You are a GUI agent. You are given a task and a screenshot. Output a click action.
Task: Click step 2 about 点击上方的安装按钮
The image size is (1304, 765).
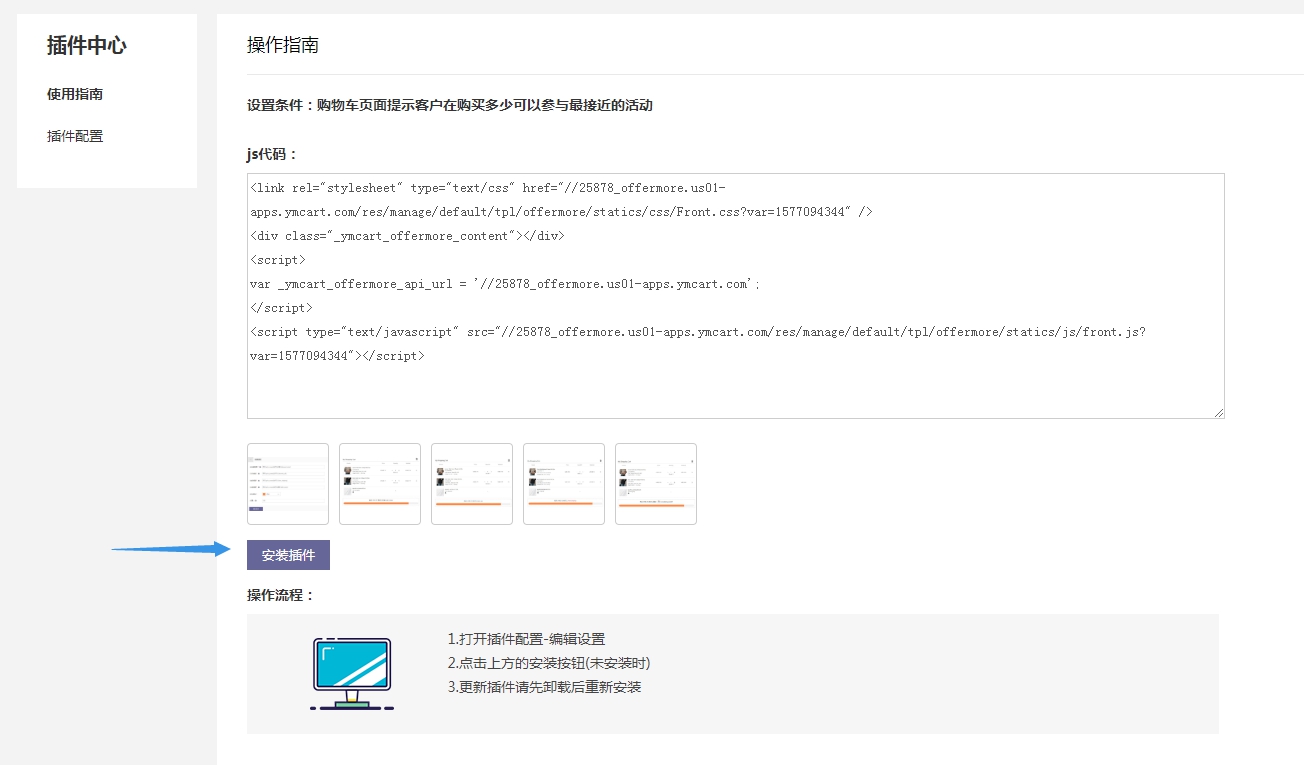click(549, 663)
